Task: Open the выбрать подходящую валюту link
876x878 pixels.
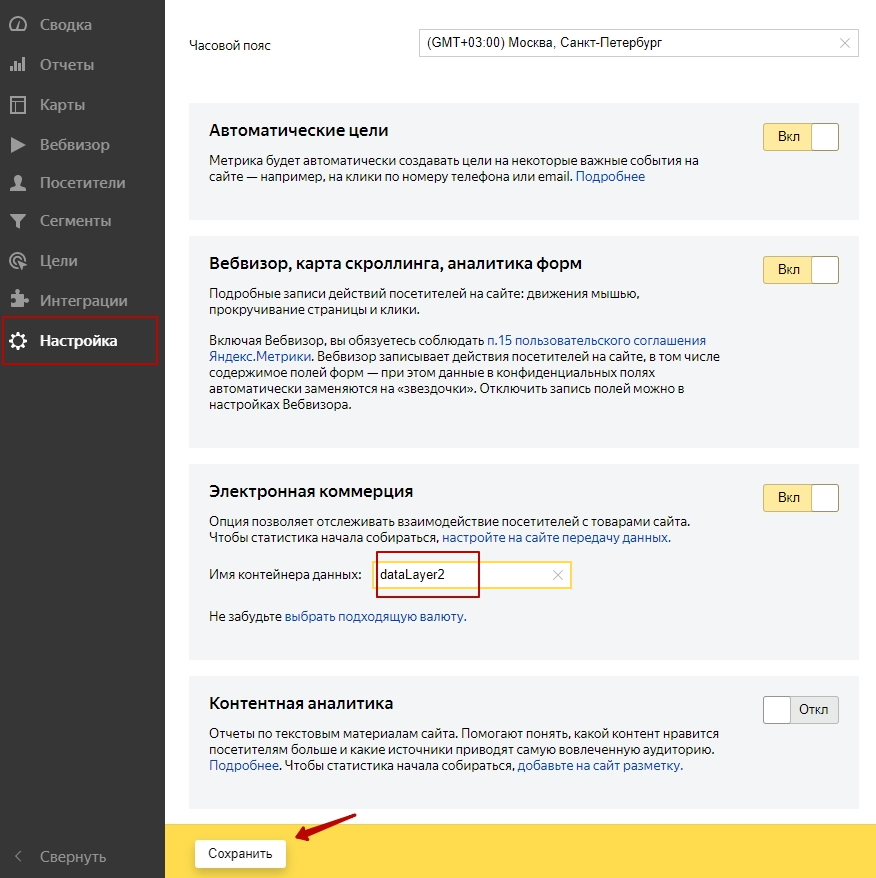Action: 375,617
